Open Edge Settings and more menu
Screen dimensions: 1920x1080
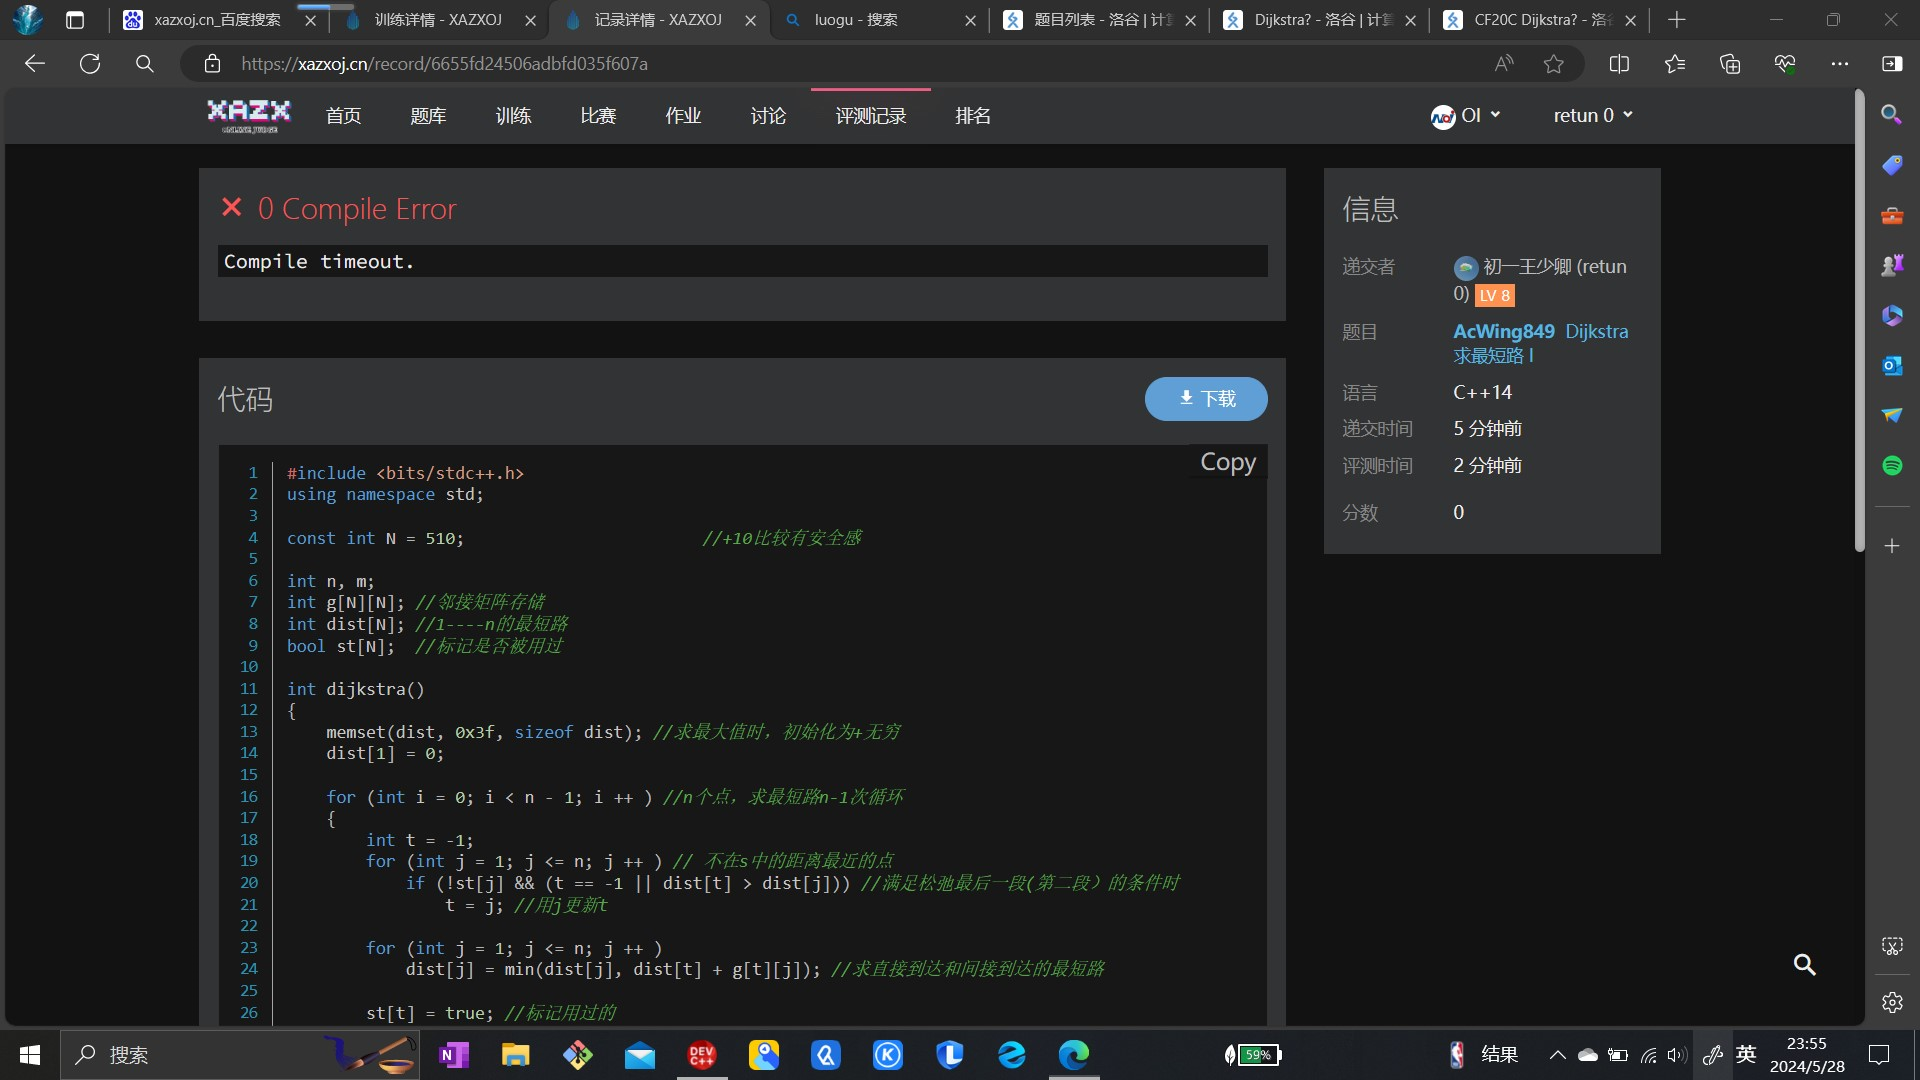pyautogui.click(x=1840, y=64)
